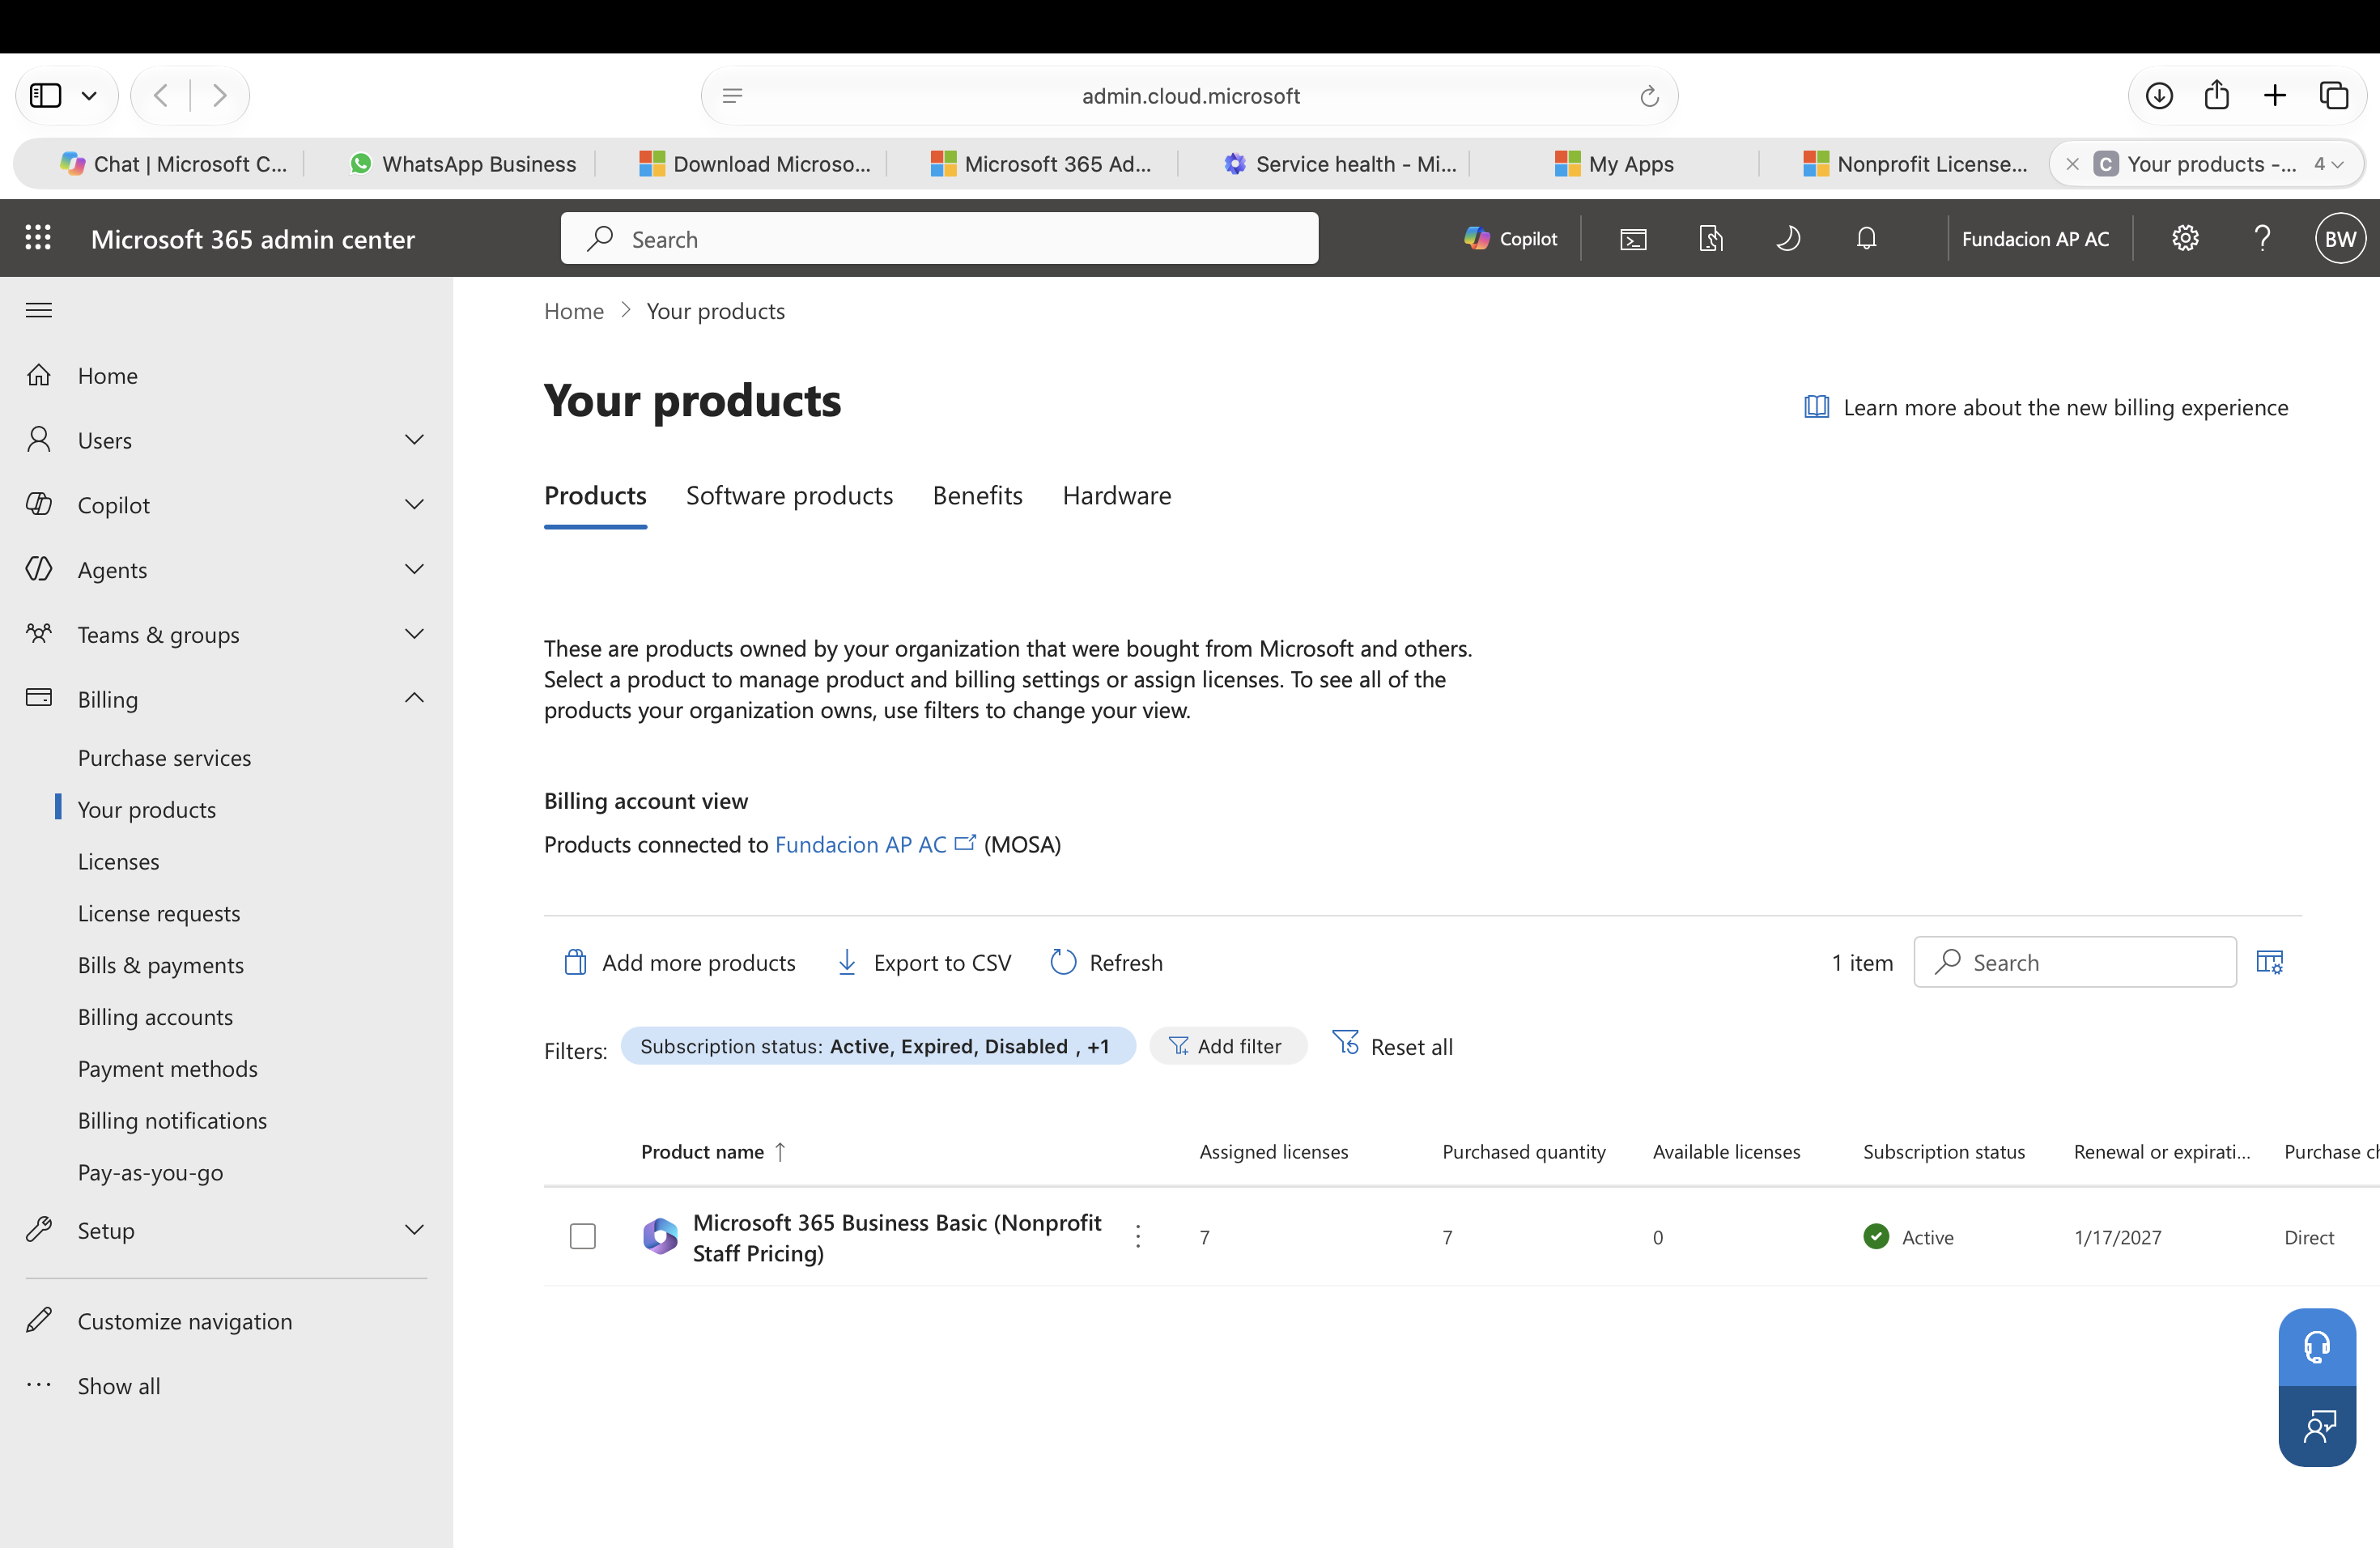
Task: Click the Safari reader/page menu icon in address bar
Action: coord(732,96)
